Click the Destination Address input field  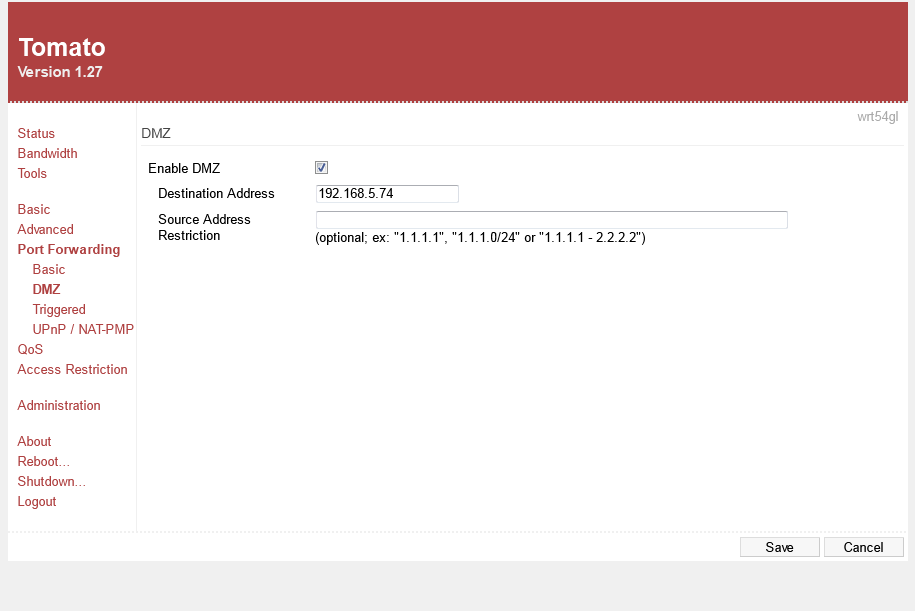coord(387,194)
